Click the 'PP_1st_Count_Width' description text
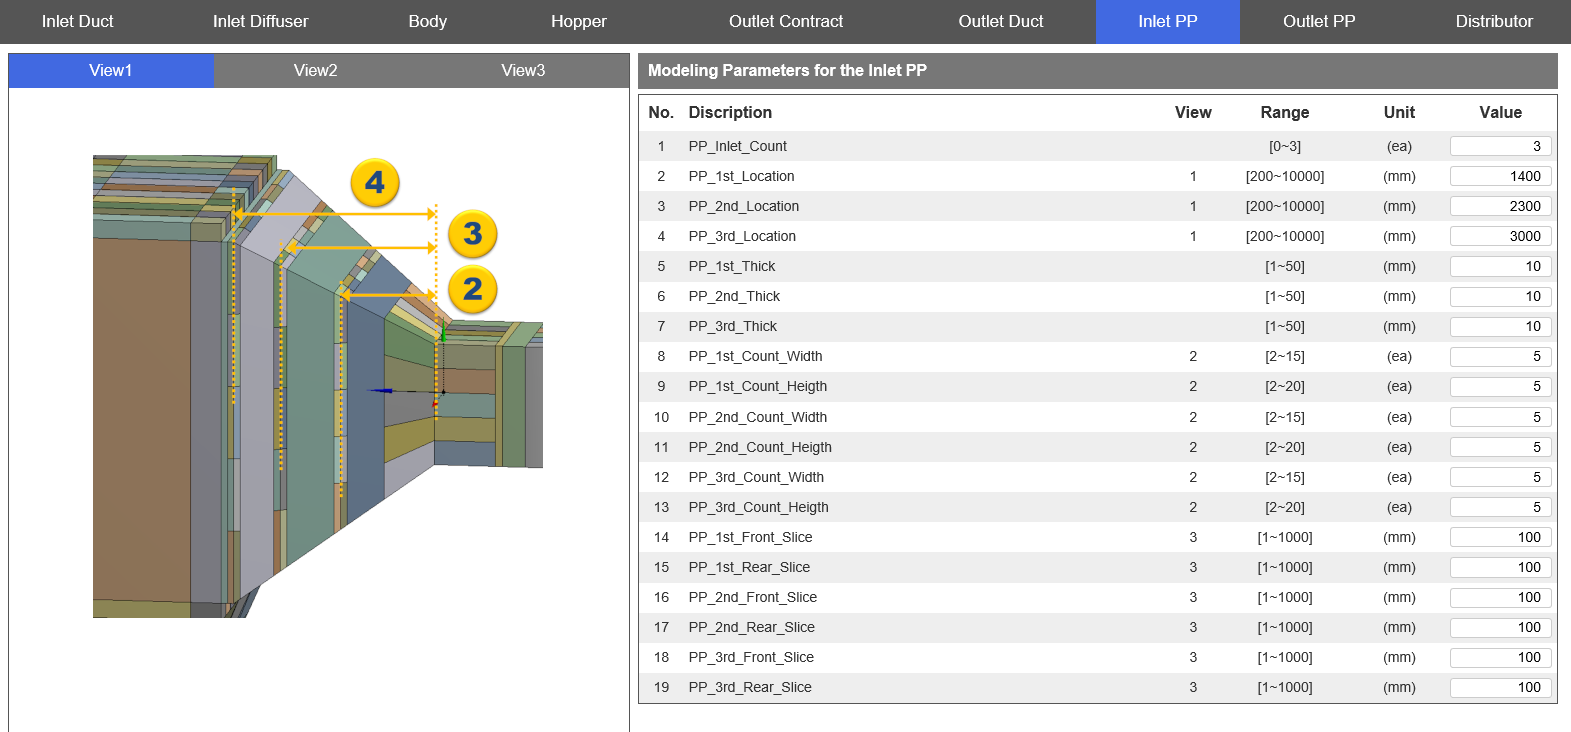Image resolution: width=1571 pixels, height=732 pixels. pos(755,356)
